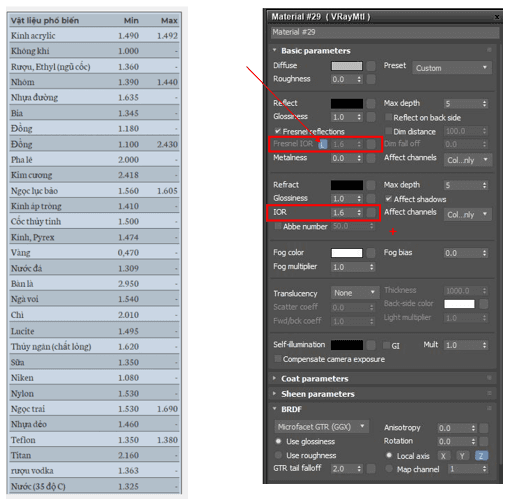Disable the Fresnel reflections checkbox
The height and width of the screenshot is (502, 511).
277,131
